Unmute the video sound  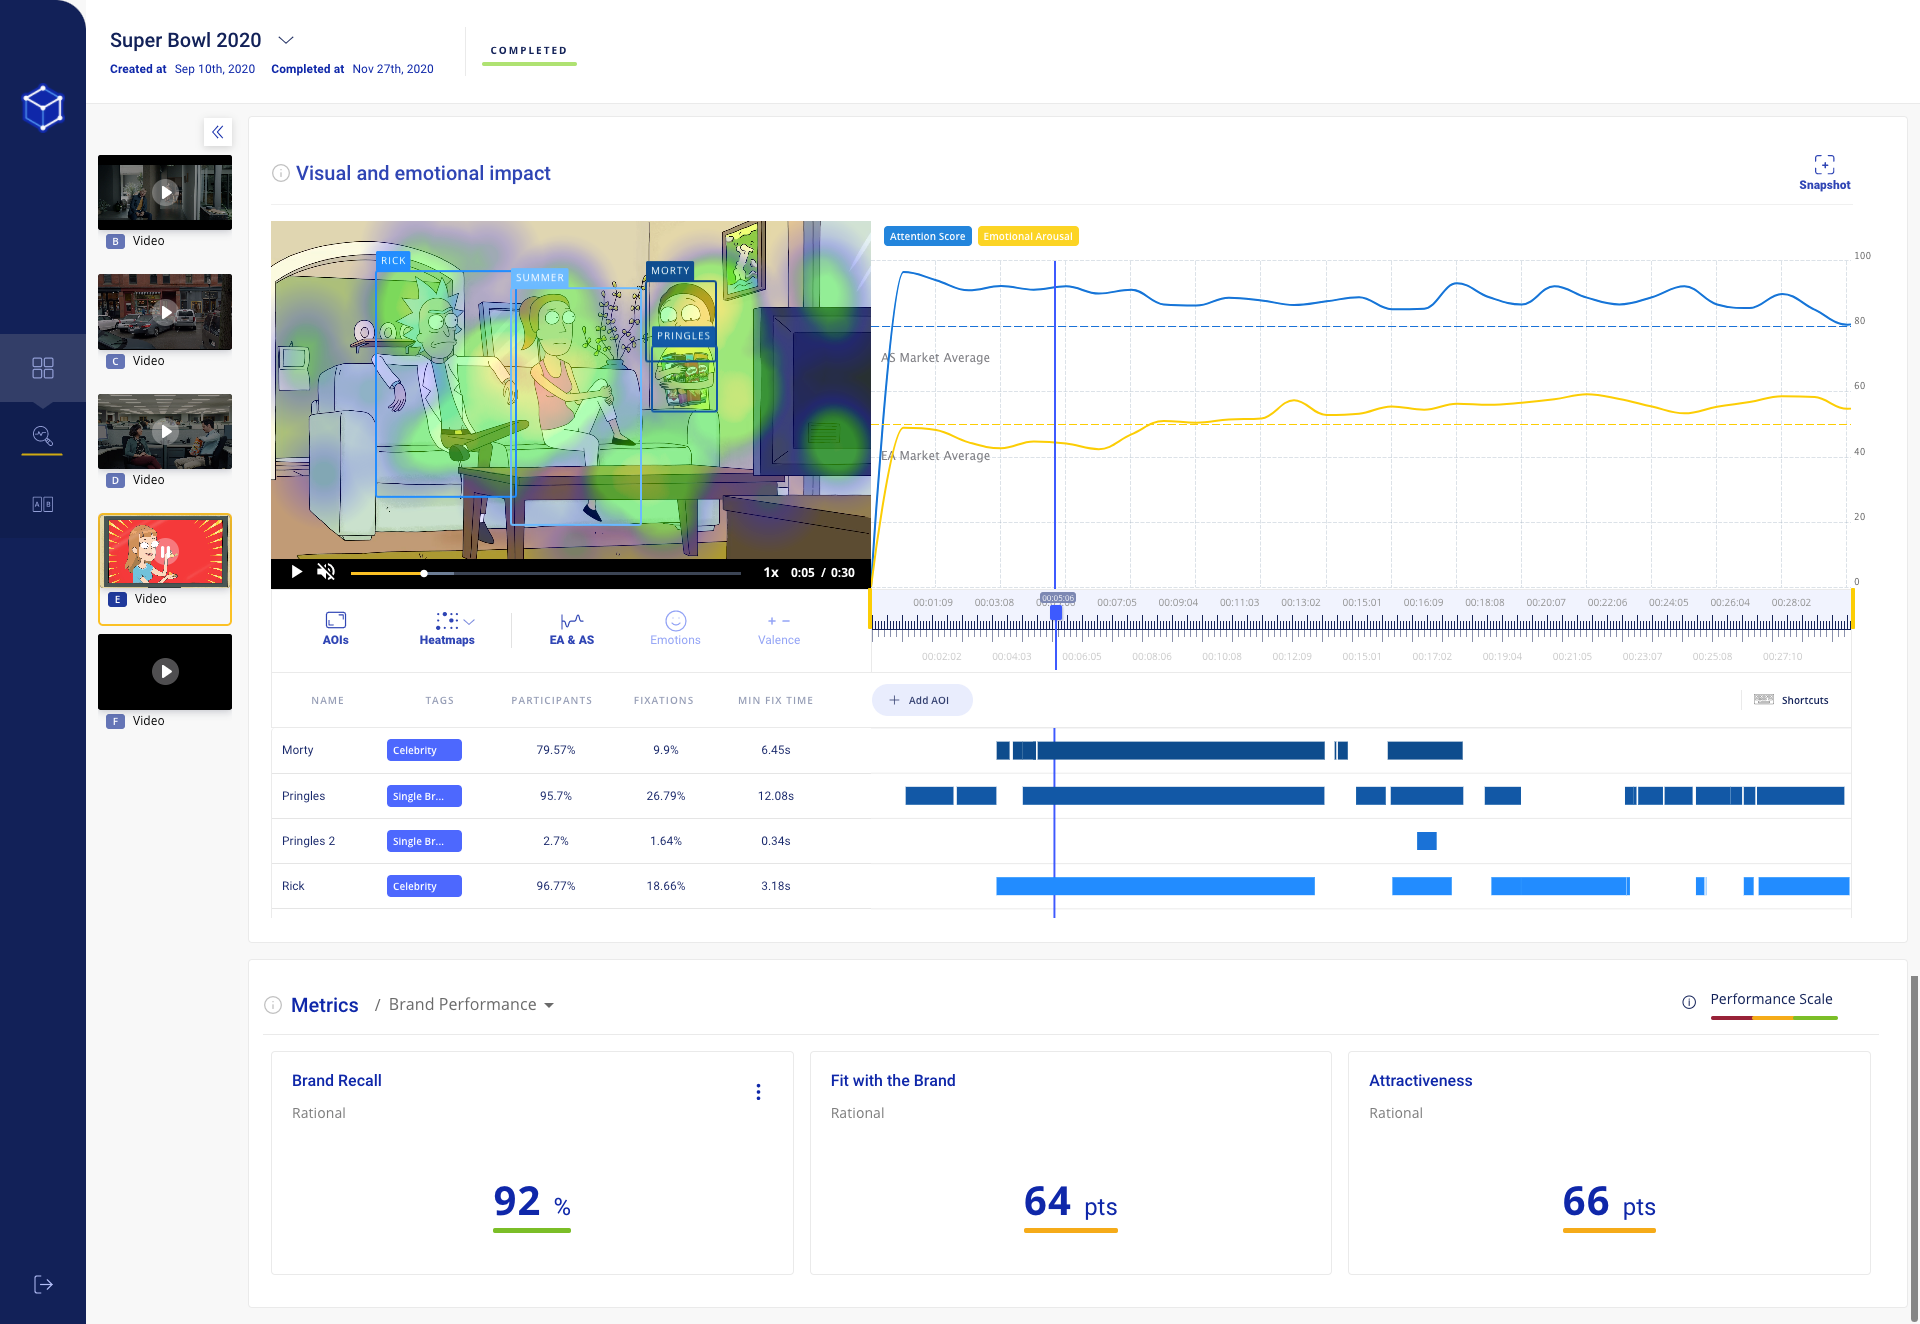326,572
